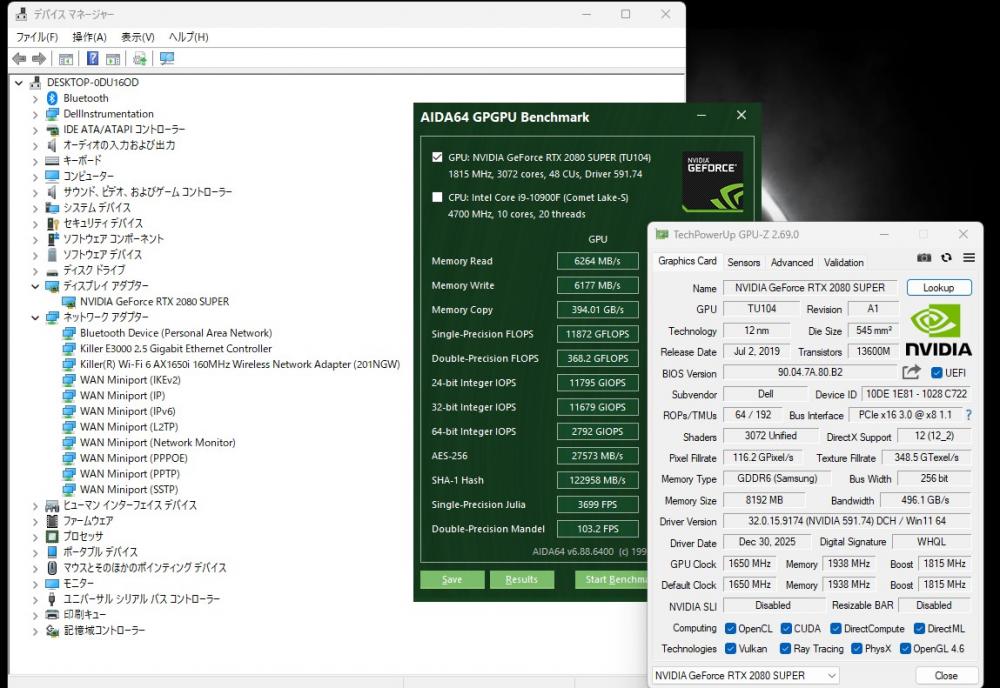Select WAN Miniport (PPPOE) entry

[x=134, y=458]
